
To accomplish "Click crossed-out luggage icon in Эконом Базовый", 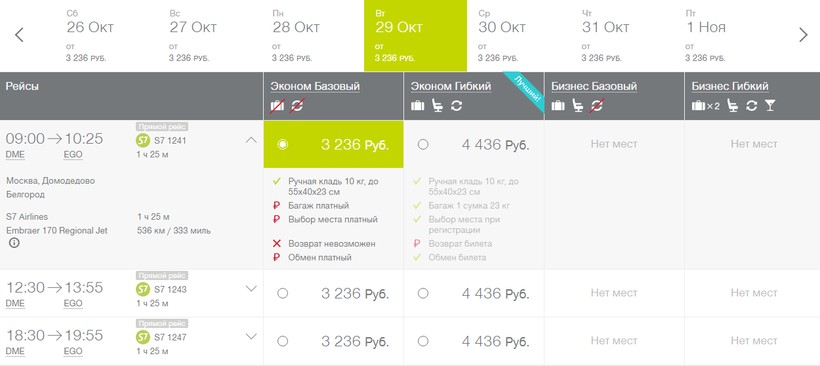I will coord(277,106).
